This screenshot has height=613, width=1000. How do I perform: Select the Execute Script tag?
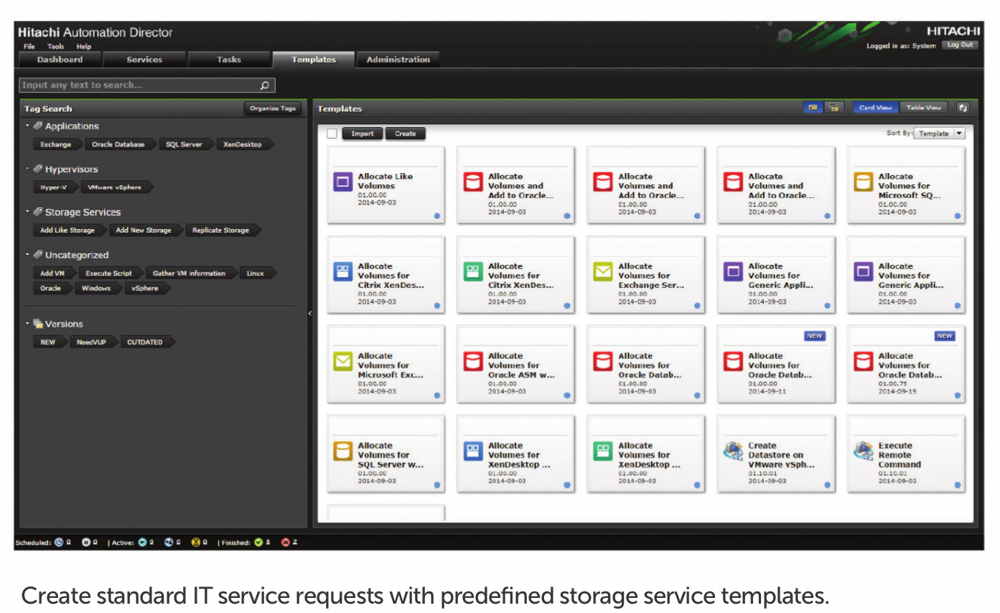point(109,273)
